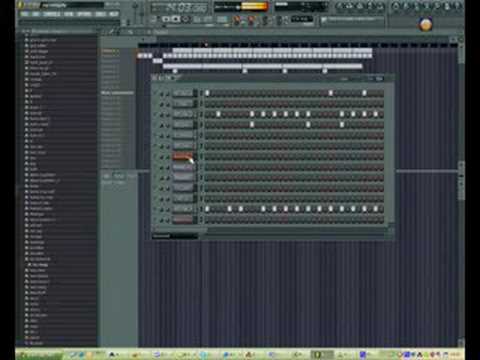Open the HELP menu in menu bar
The height and width of the screenshot is (360, 480).
coord(114,14)
